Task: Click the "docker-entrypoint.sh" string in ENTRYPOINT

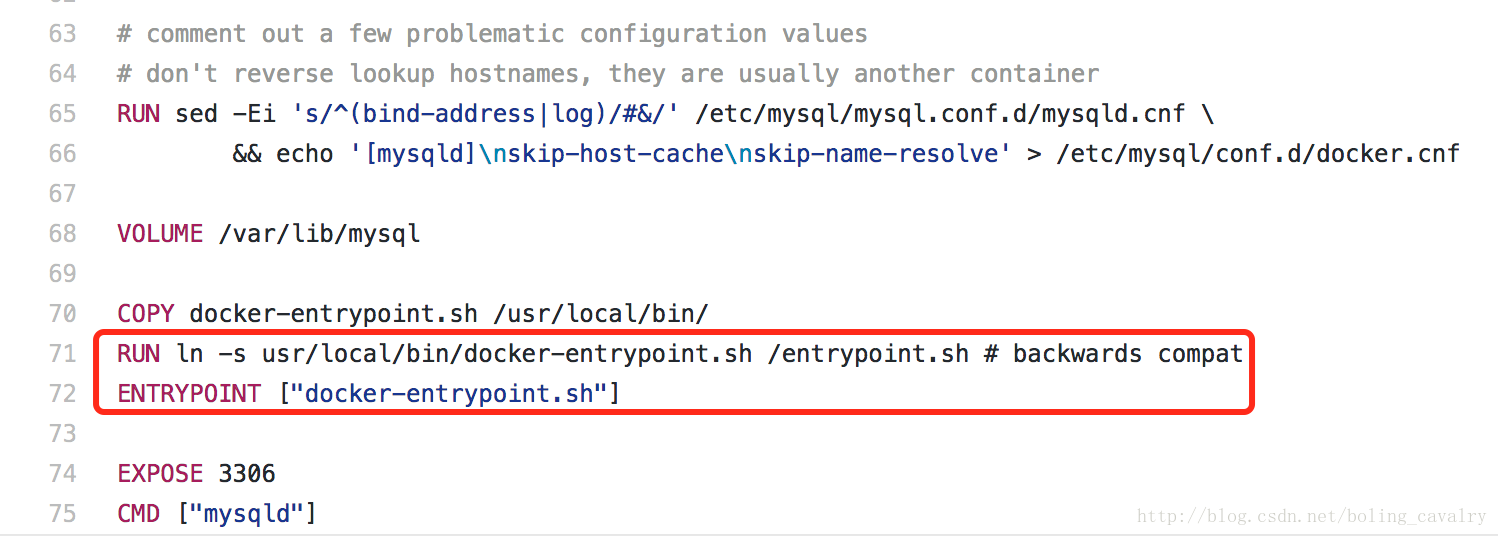Action: click(x=450, y=394)
